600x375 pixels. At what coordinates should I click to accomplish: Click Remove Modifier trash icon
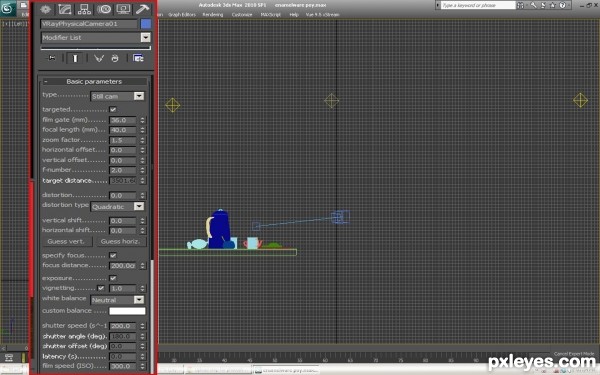tap(115, 58)
